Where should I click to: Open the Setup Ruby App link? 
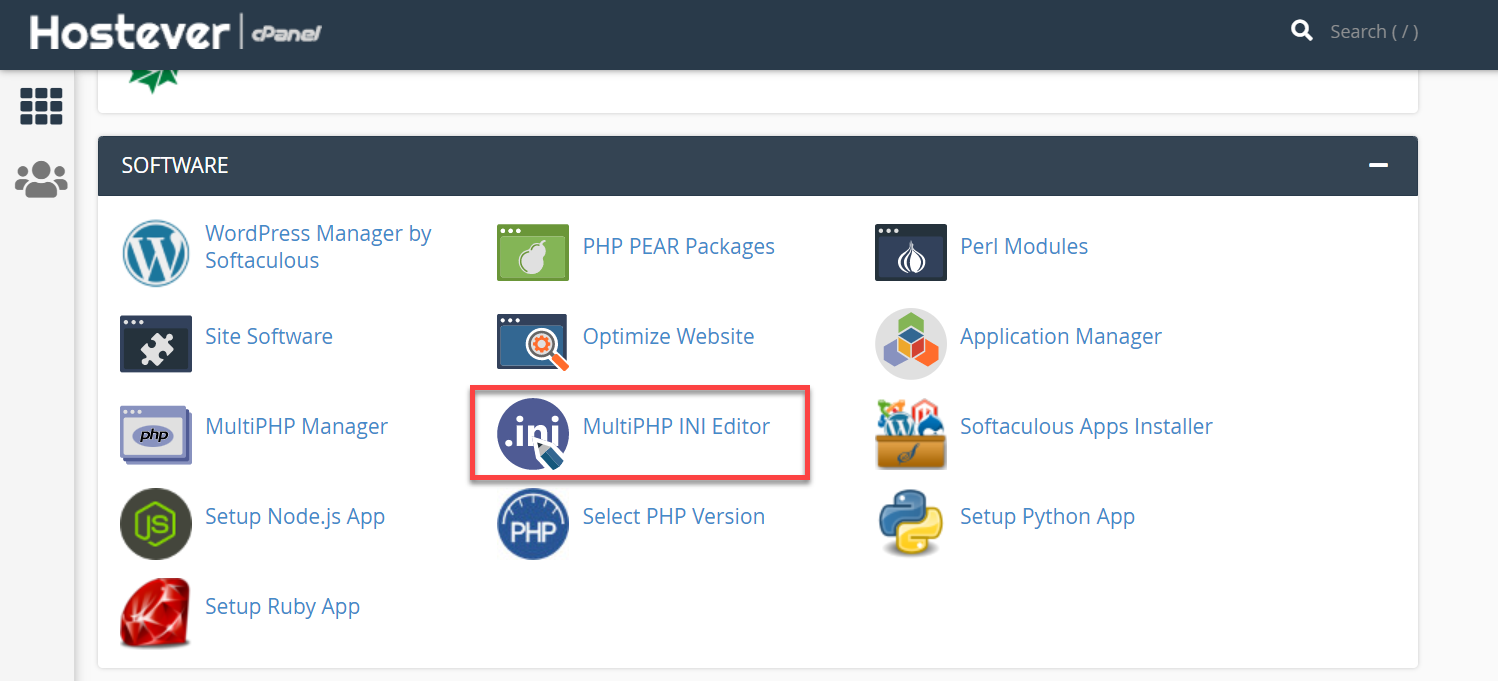click(x=282, y=607)
